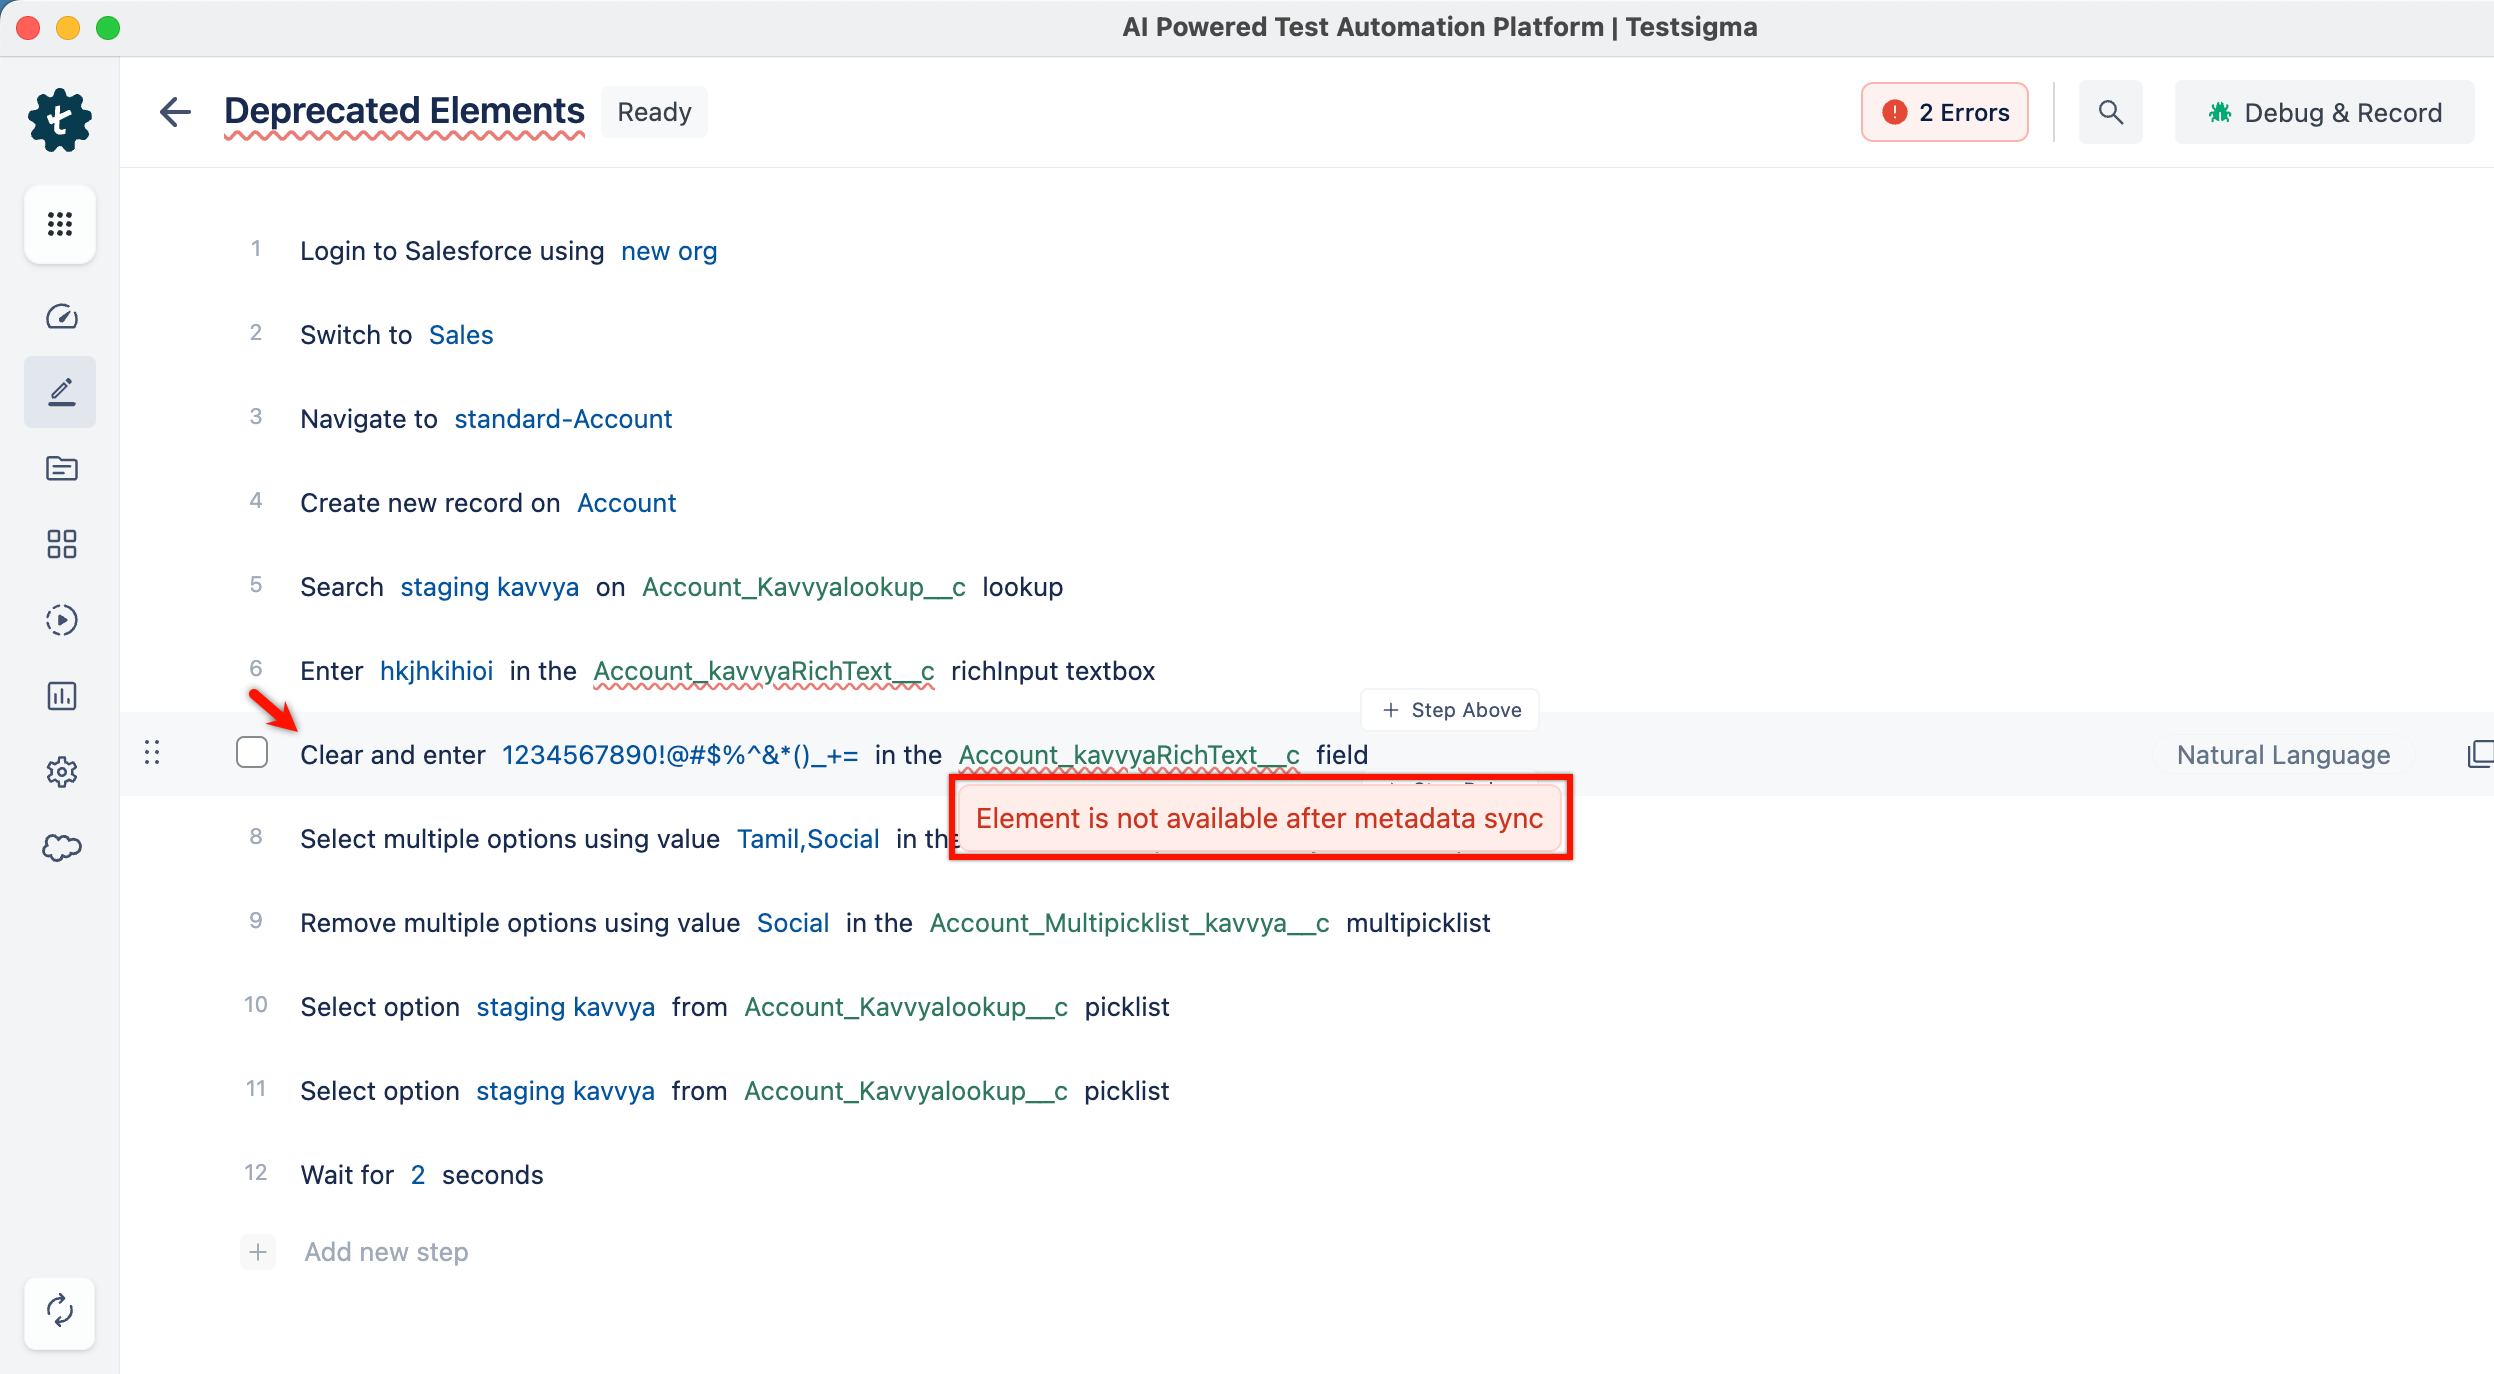Click 'Social' value in step 9

point(793,923)
